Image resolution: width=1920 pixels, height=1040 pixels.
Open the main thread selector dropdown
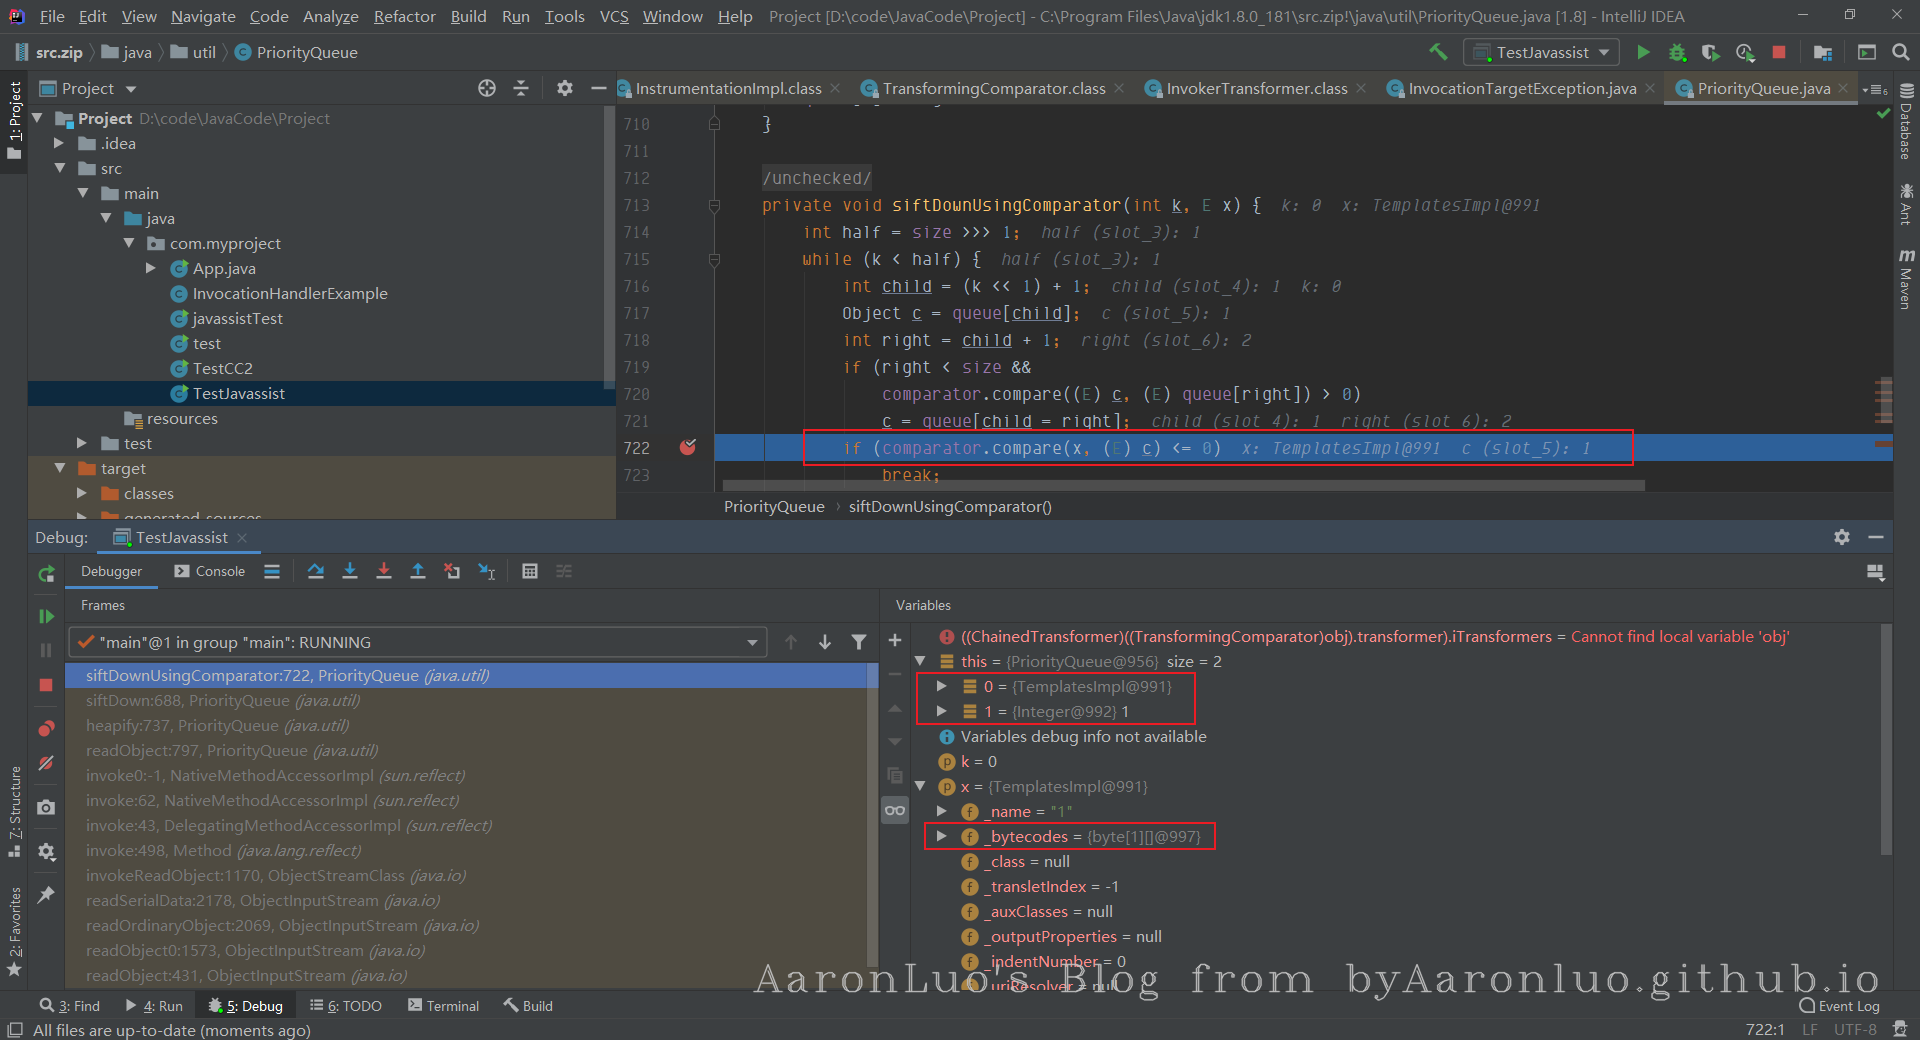pos(752,642)
